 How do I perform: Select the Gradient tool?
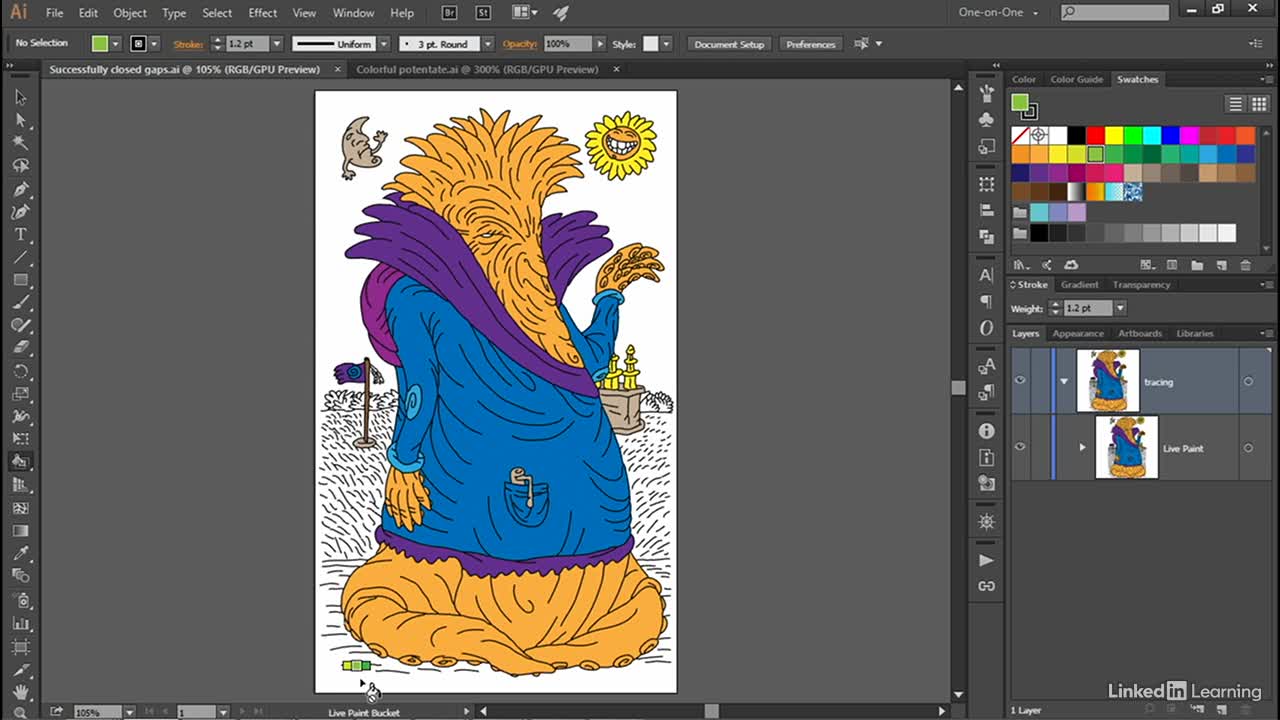(20, 531)
